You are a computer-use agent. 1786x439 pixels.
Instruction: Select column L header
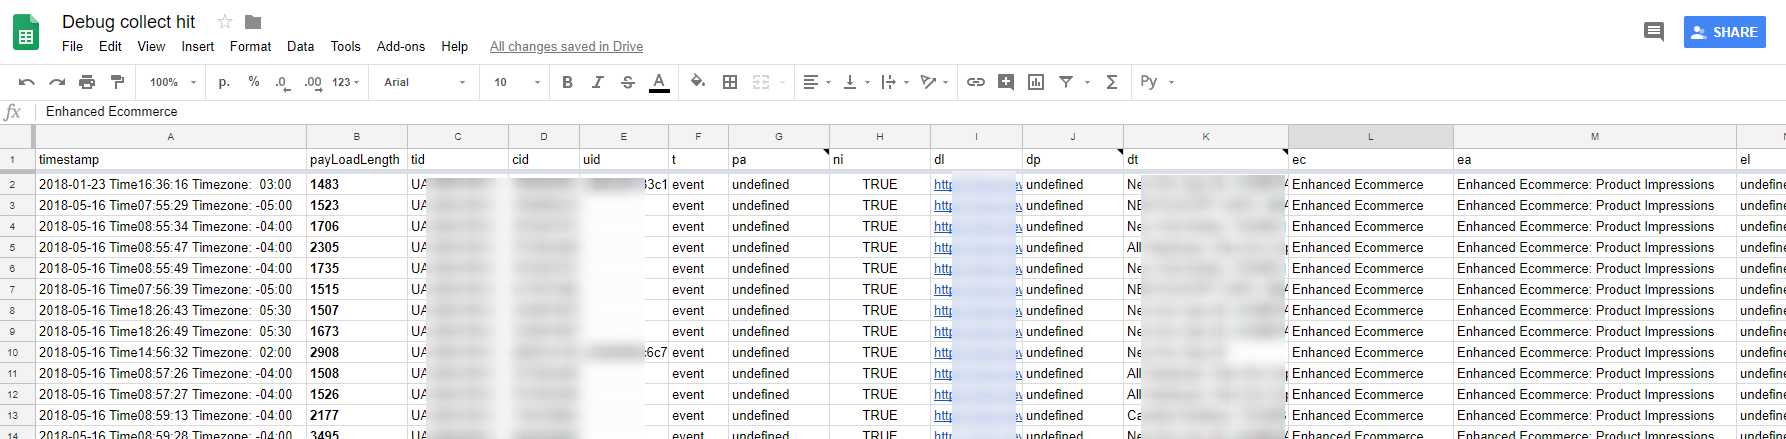1370,136
